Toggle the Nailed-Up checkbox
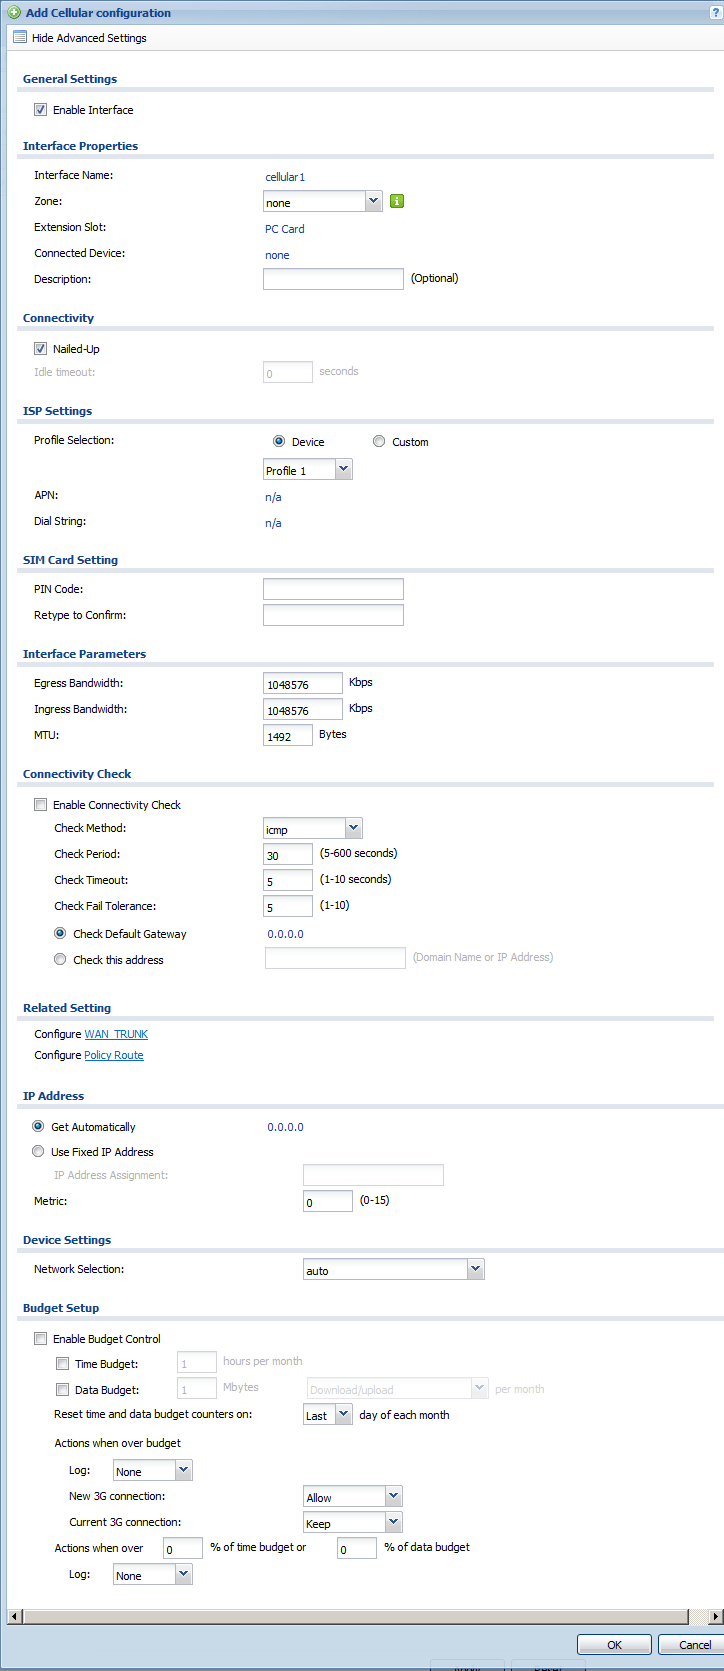Viewport: 724px width, 1671px height. 41,349
